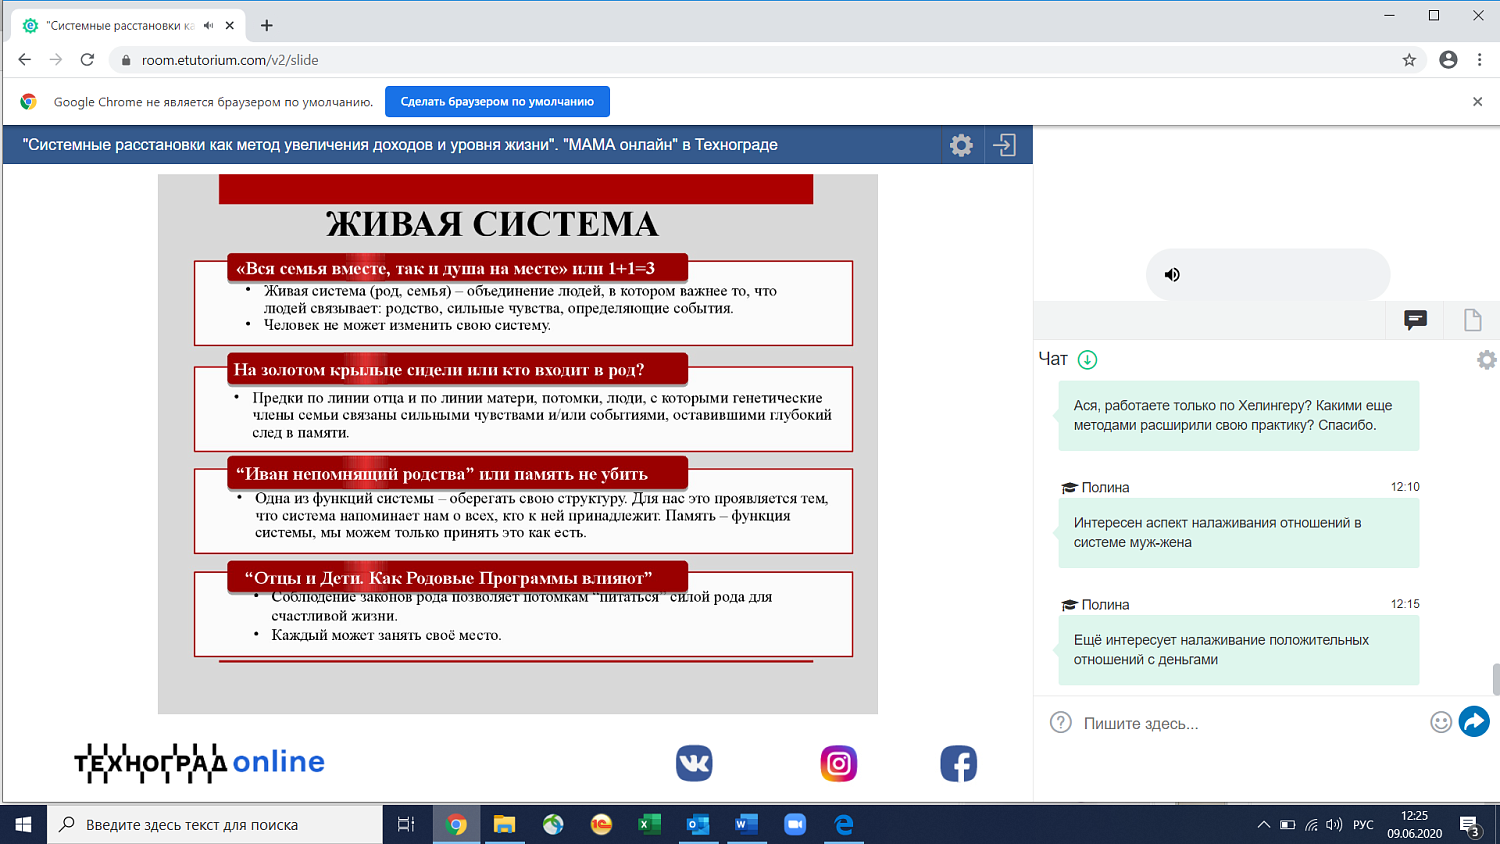
Task: Open Outlook from the taskbar
Action: pos(698,825)
